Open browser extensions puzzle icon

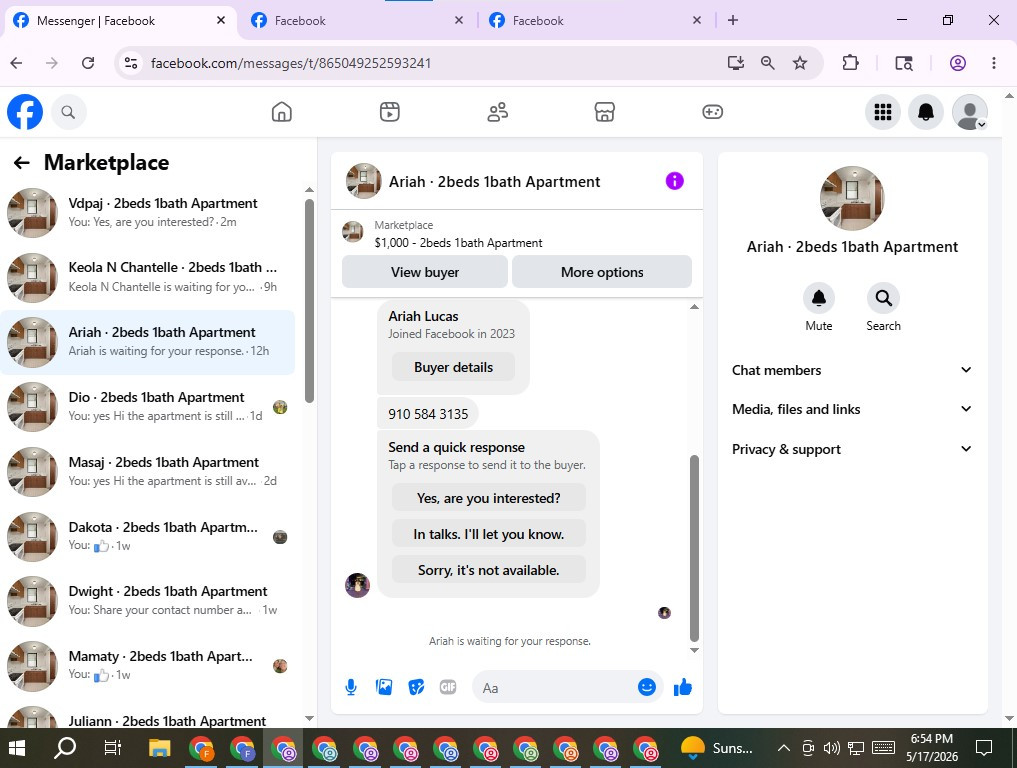coord(850,63)
